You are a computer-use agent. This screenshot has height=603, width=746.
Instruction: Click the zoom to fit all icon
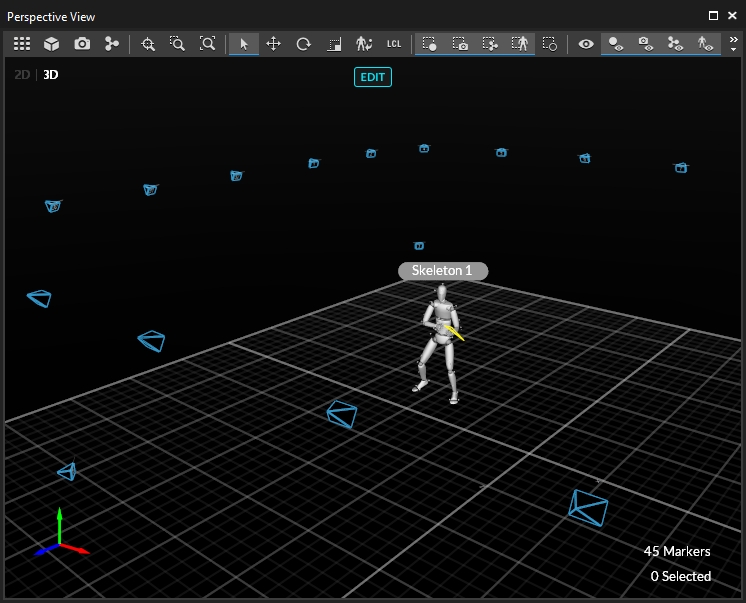coord(207,44)
